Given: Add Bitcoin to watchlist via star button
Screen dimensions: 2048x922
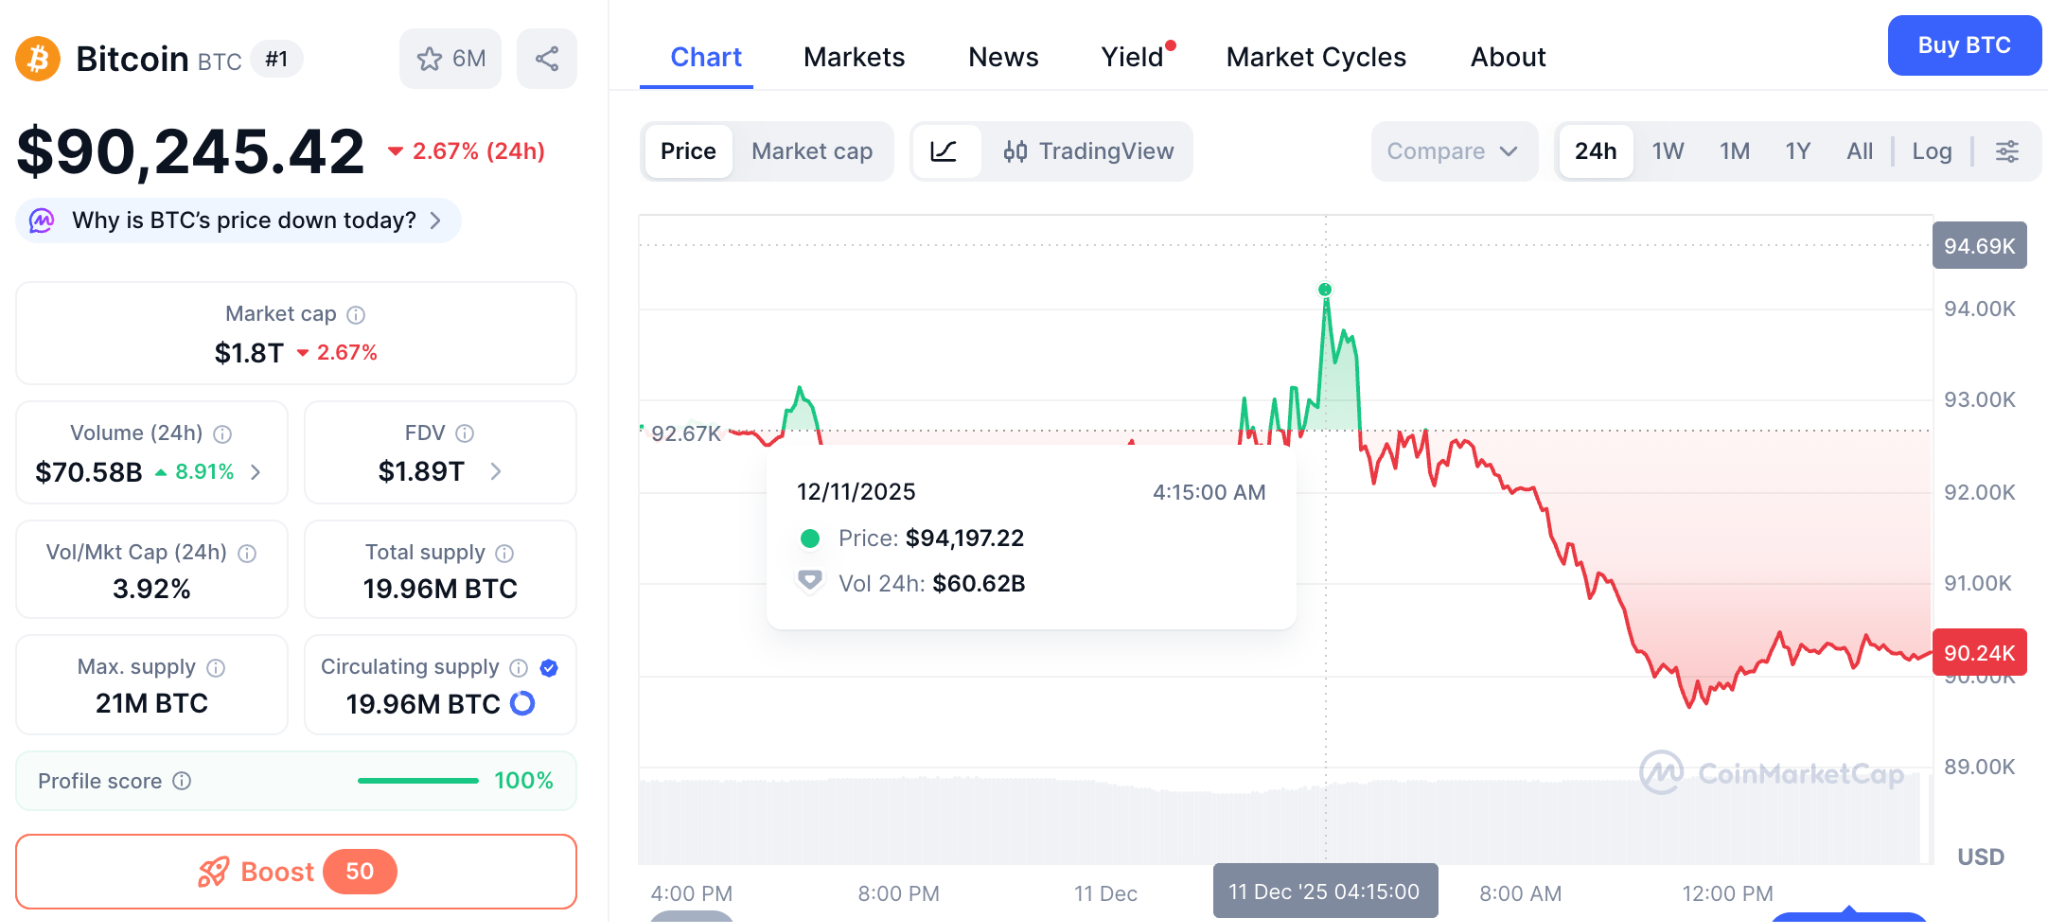Looking at the screenshot, I should tap(450, 59).
